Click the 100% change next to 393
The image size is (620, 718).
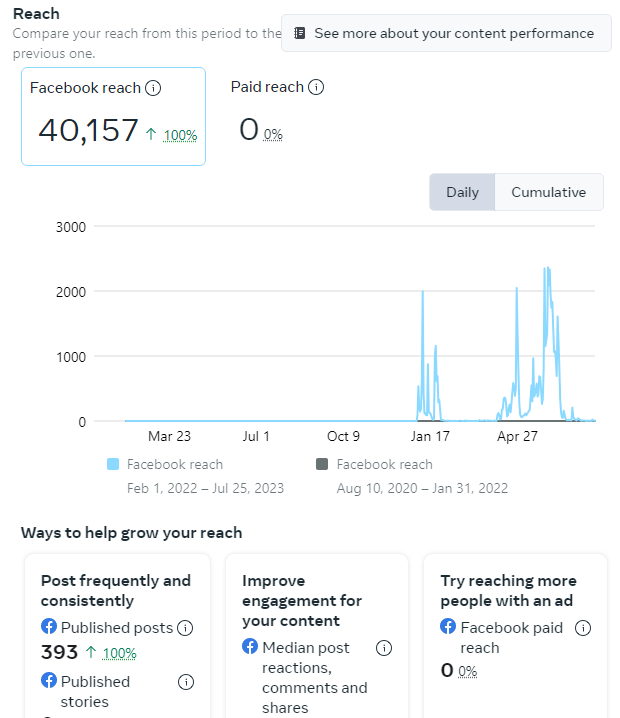[x=119, y=653]
